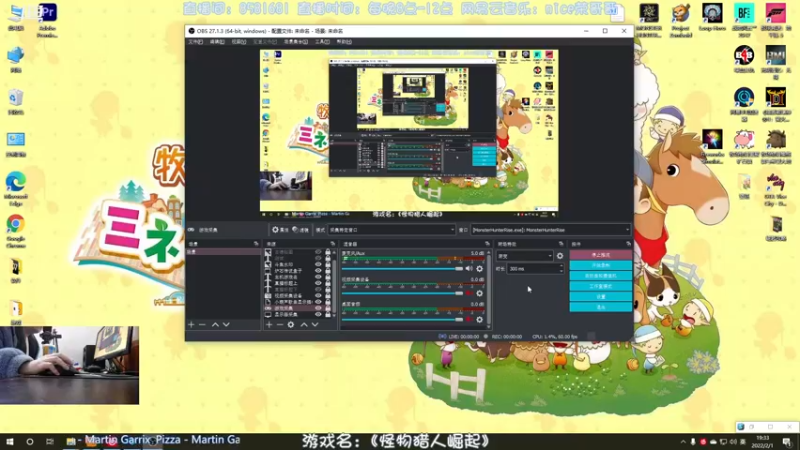Viewport: 800px width, 450px height.
Task: Mute the Mic/Aux speaker icon
Action: click(469, 269)
